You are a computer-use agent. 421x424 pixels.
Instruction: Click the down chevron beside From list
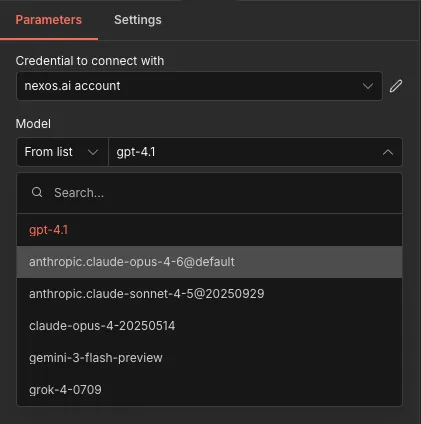(x=93, y=152)
